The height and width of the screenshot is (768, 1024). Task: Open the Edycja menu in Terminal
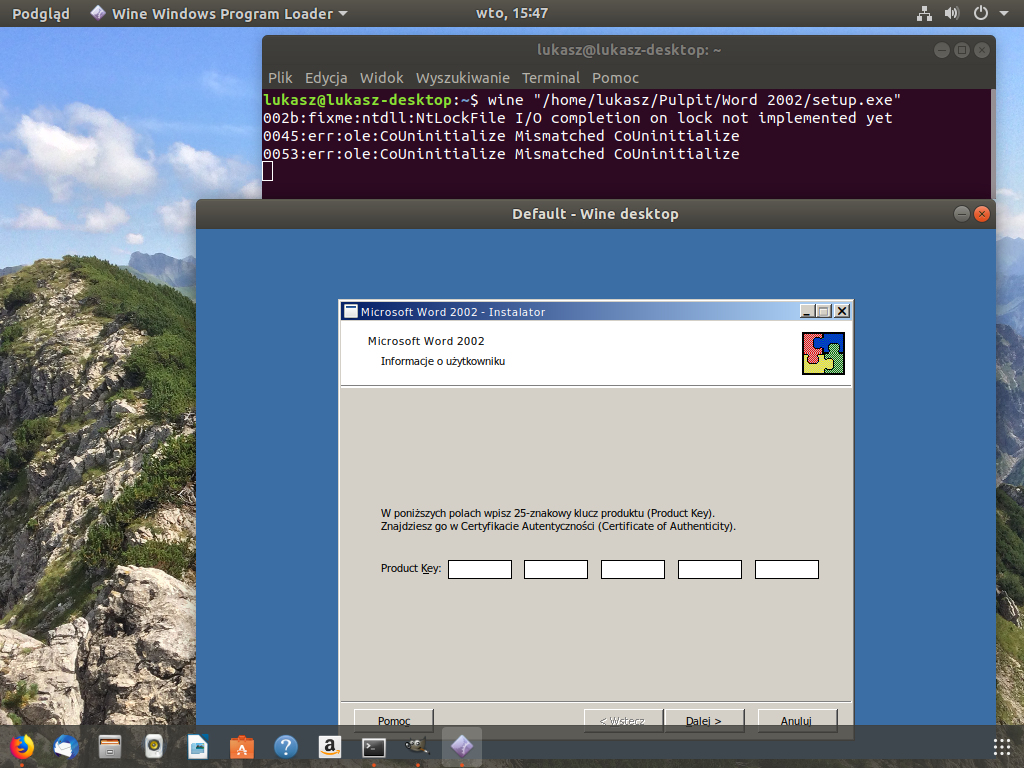tap(326, 78)
